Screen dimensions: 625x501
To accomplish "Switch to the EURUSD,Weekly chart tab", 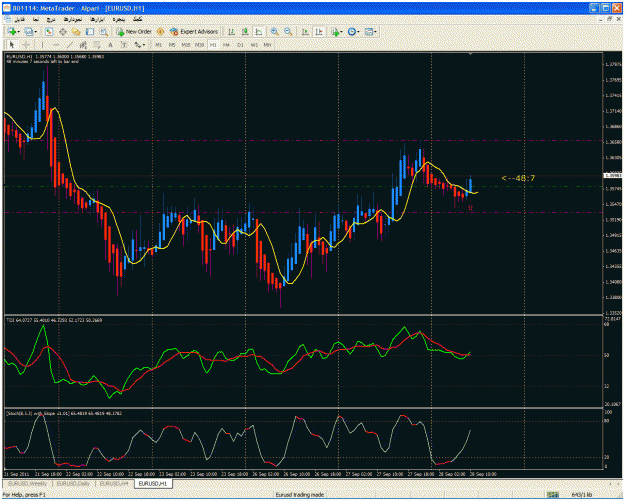I will pos(28,483).
